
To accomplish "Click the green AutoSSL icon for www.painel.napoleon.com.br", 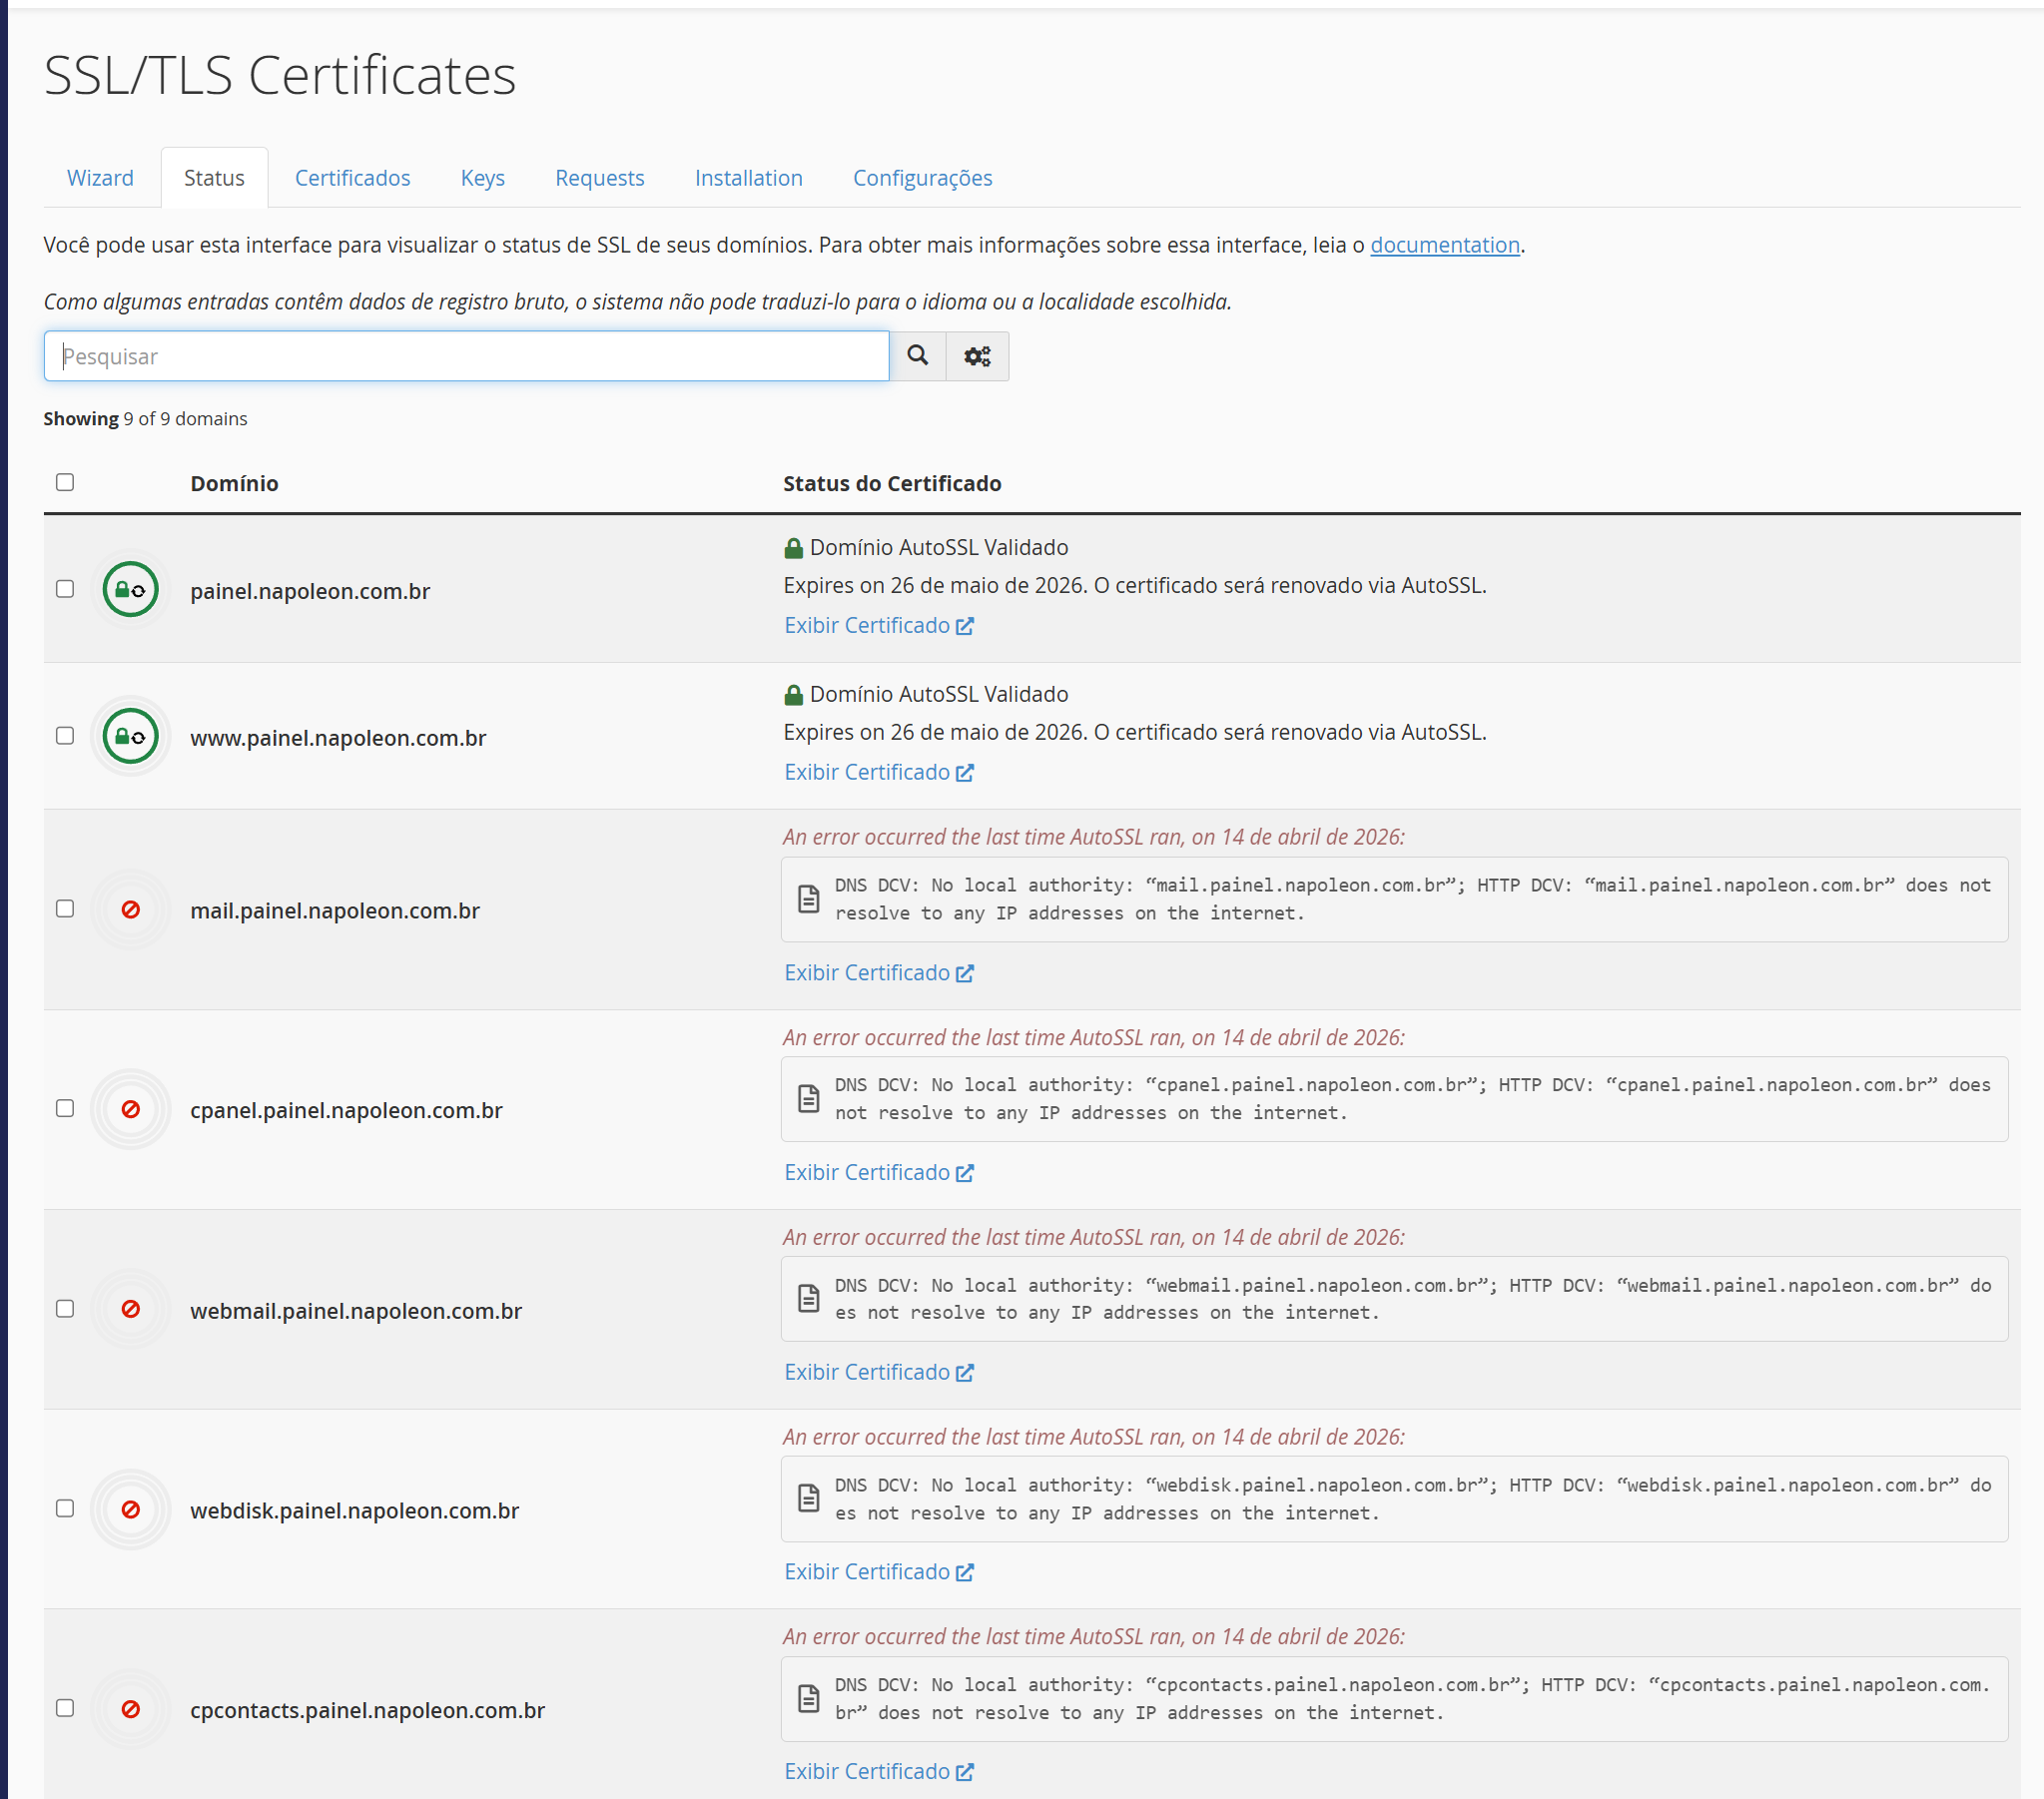I will 131,737.
